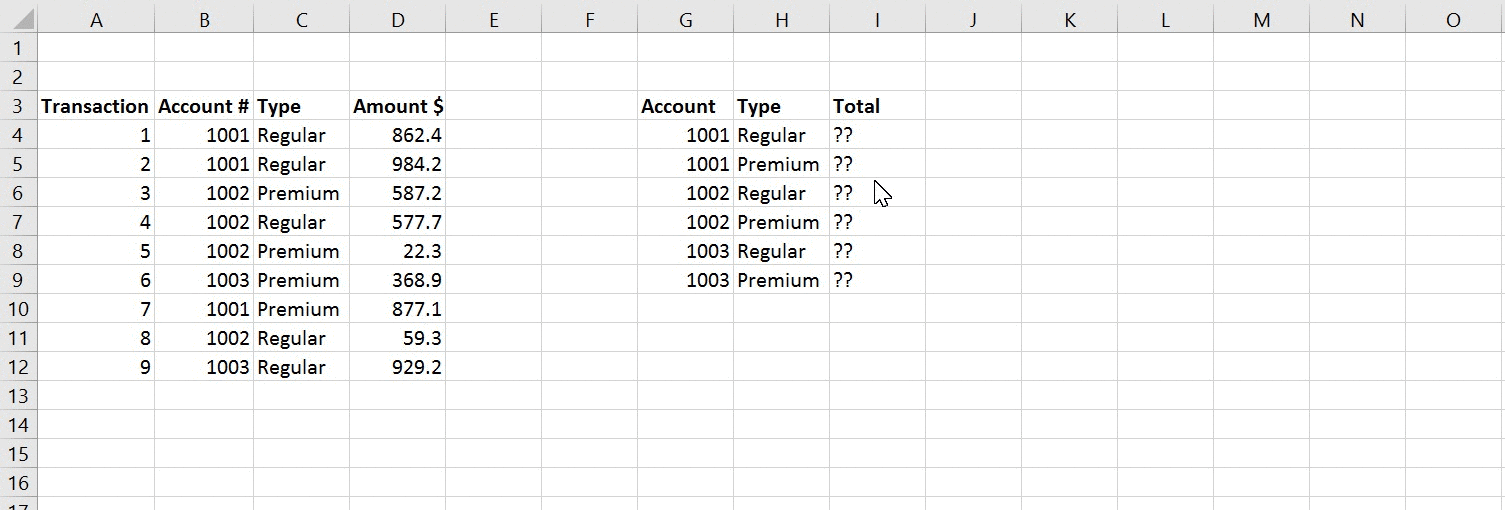Click the "Type" header in column H
This screenshot has width=1505, height=510.
click(781, 106)
